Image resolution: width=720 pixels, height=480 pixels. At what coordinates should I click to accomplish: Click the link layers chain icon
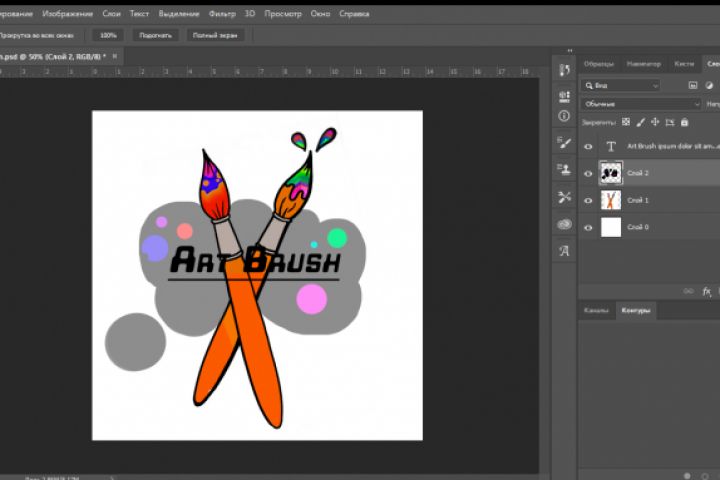(688, 291)
